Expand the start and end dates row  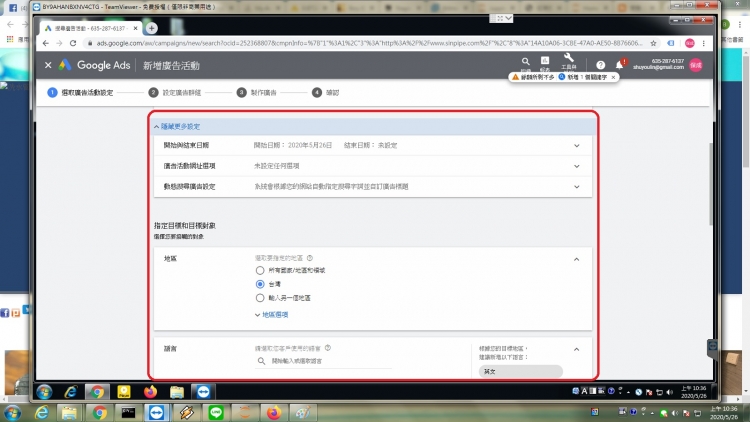pyautogui.click(x=373, y=145)
